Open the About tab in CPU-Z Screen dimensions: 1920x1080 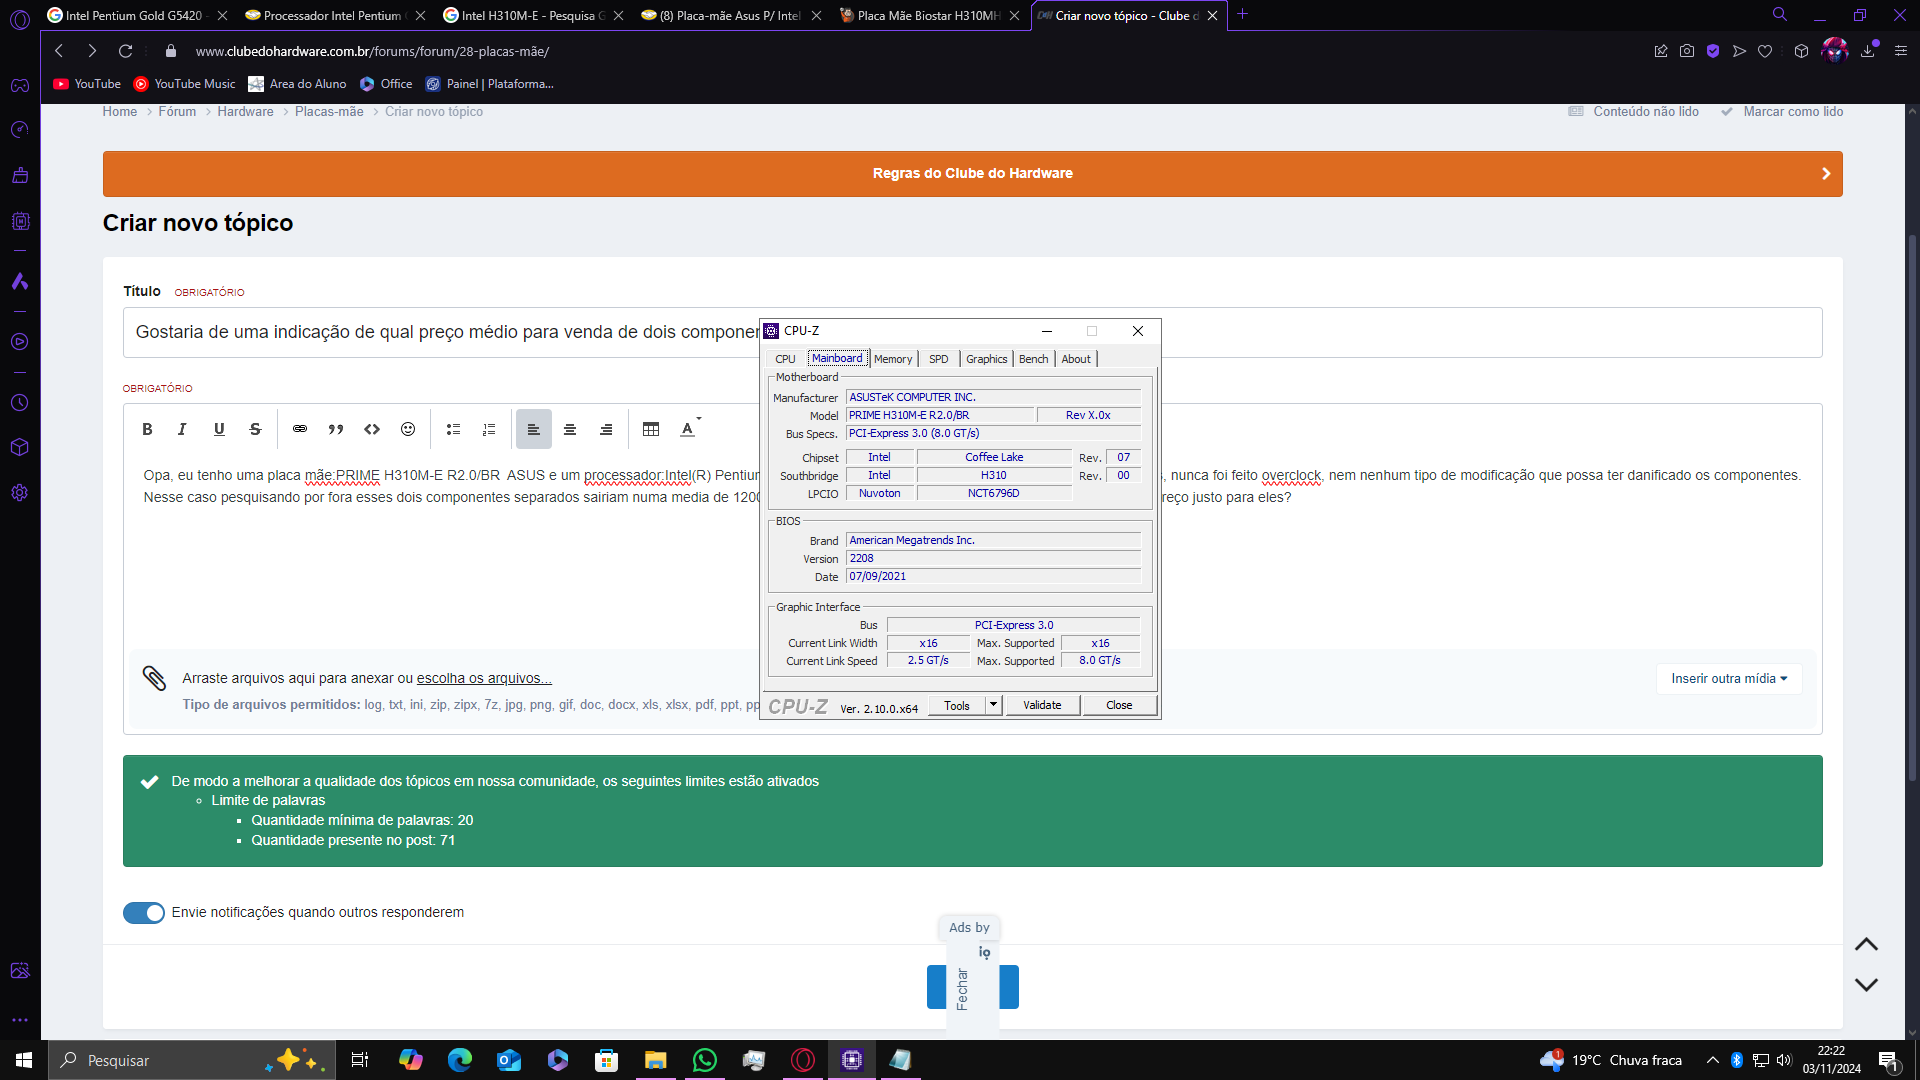(x=1076, y=359)
